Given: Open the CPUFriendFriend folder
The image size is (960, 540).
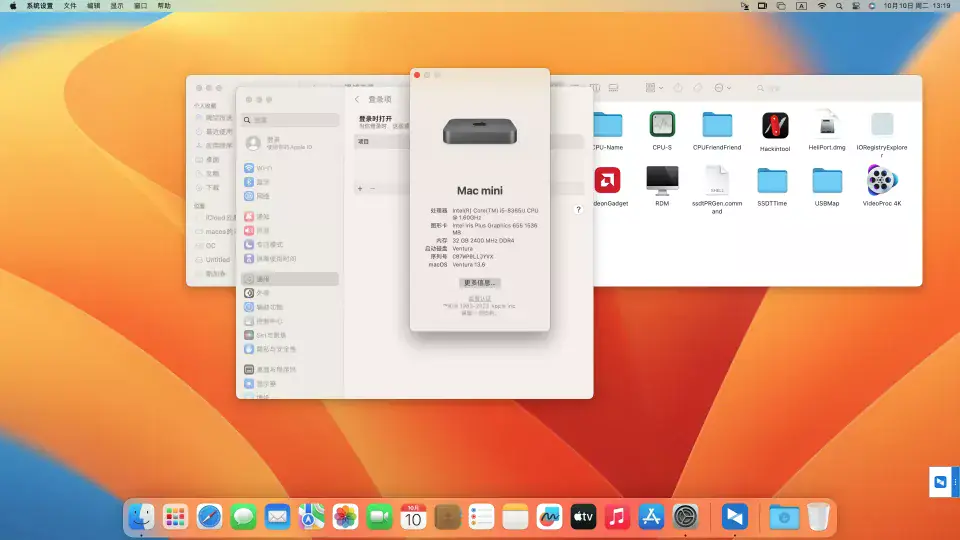Looking at the screenshot, I should pos(717,125).
